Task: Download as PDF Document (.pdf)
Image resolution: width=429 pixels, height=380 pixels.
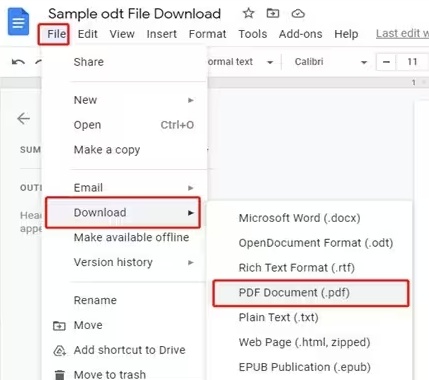Action: 311,293
